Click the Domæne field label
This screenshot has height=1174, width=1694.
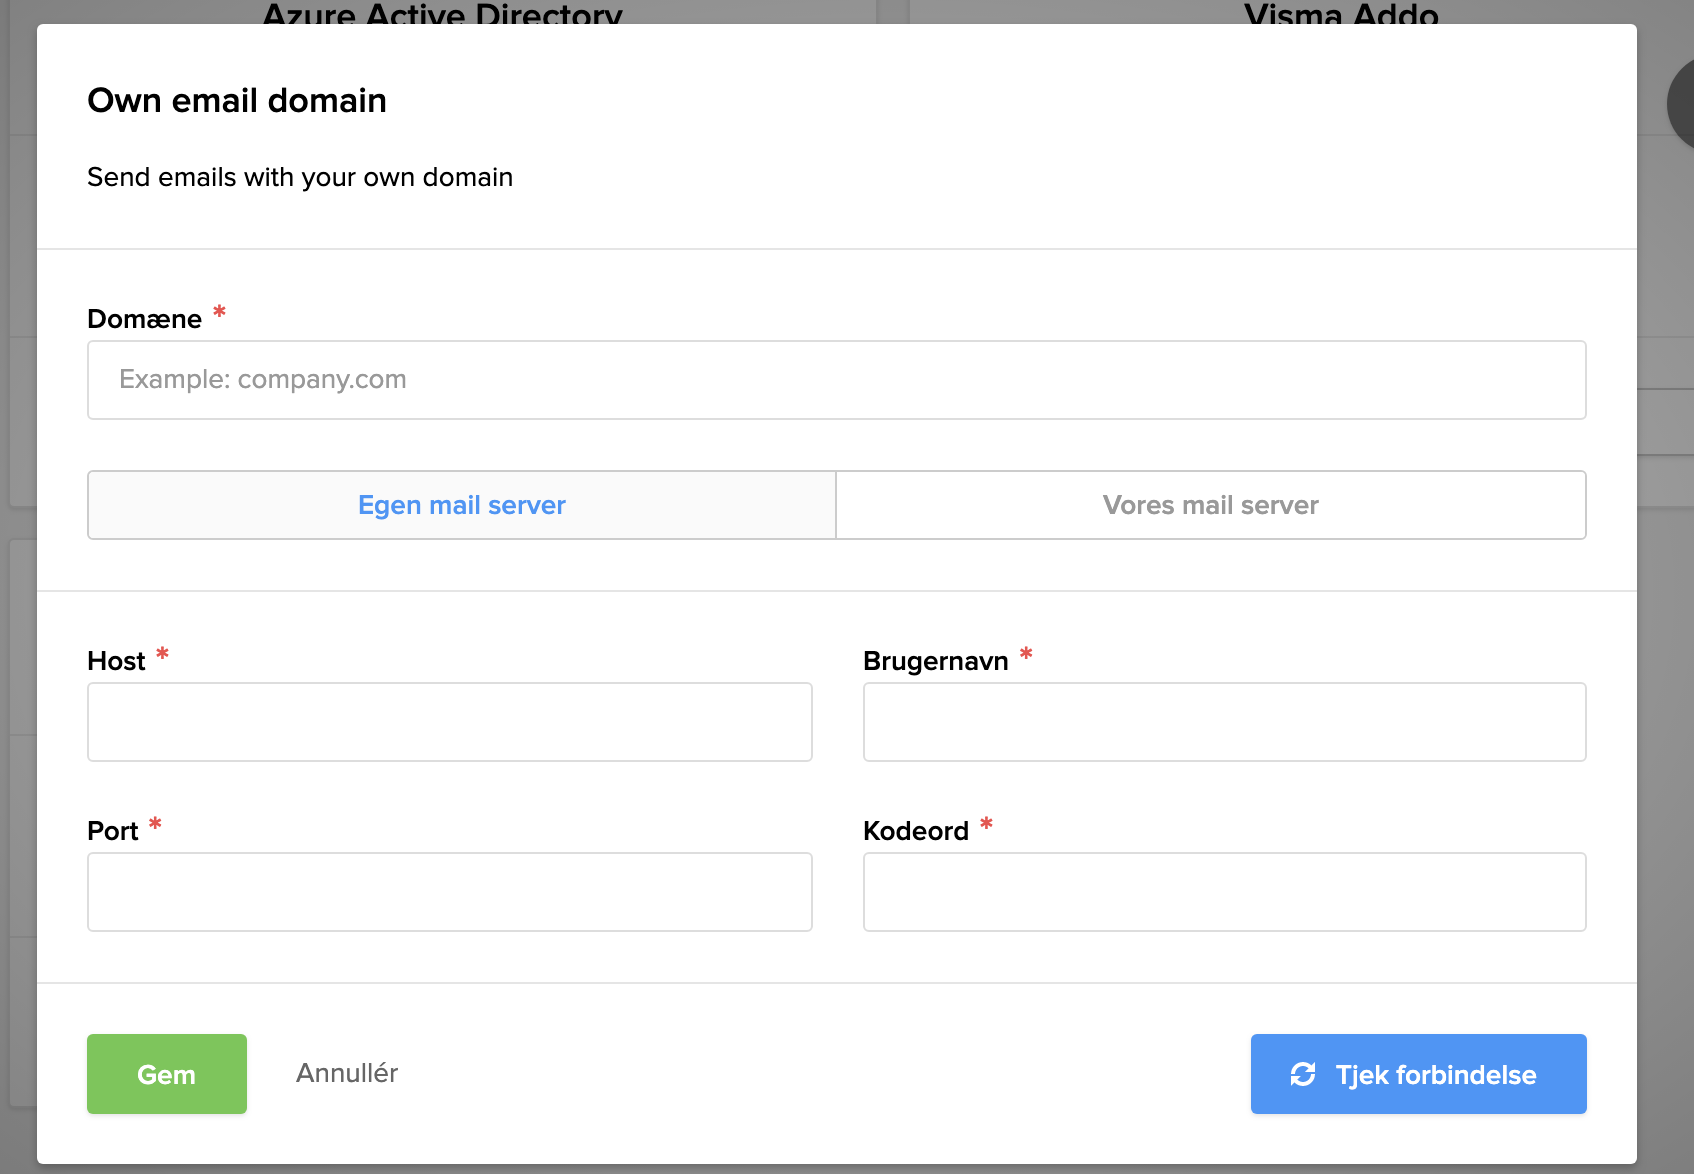pyautogui.click(x=145, y=319)
